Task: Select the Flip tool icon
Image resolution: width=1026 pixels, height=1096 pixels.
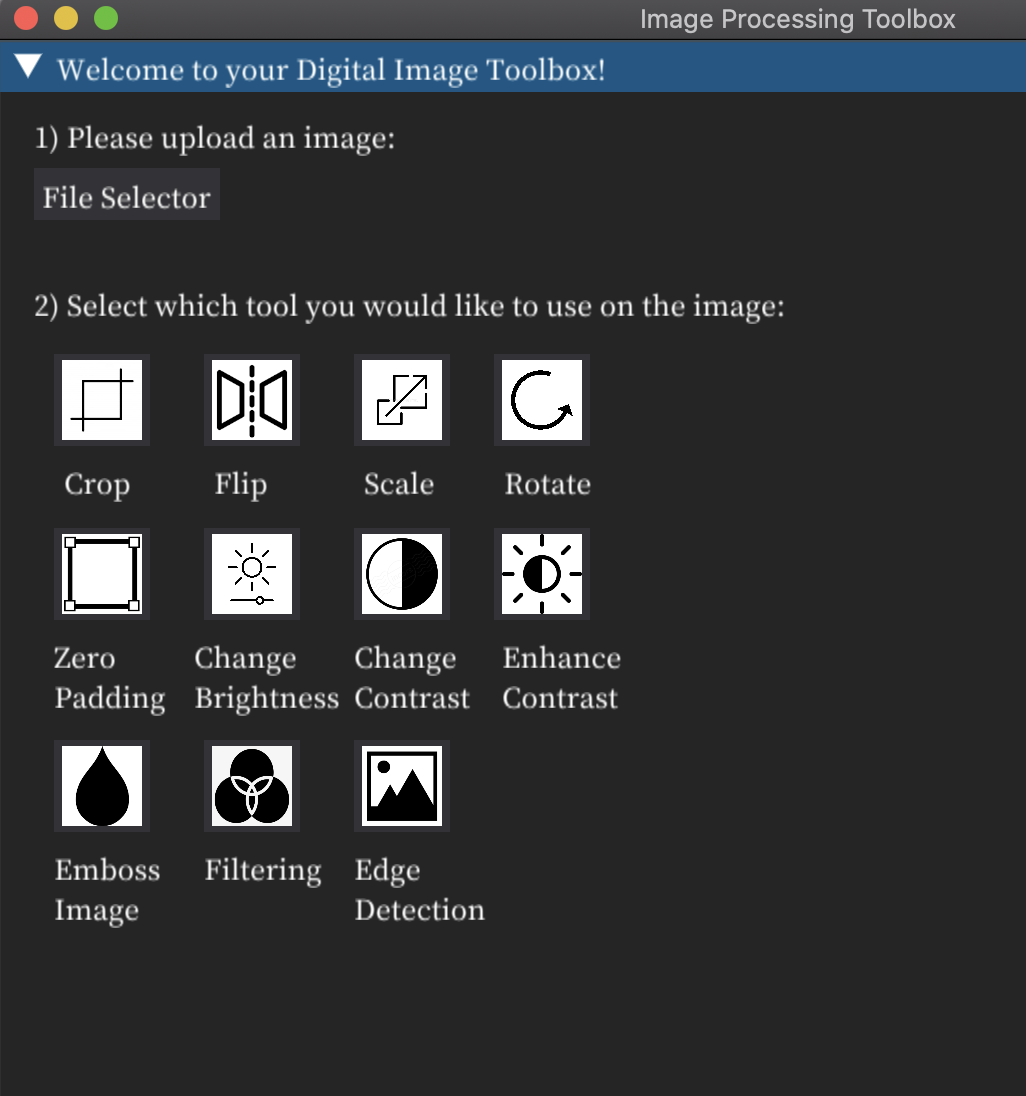Action: pyautogui.click(x=251, y=399)
